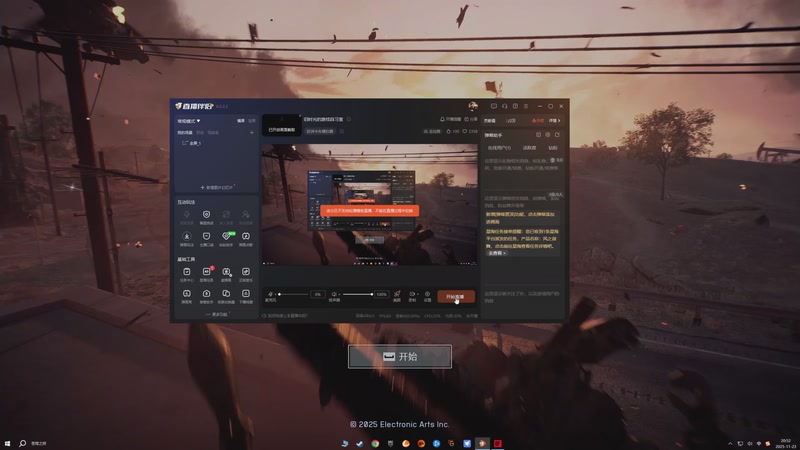Open the 任务中心 task center tool
This screenshot has width=800, height=450.
tap(187, 274)
